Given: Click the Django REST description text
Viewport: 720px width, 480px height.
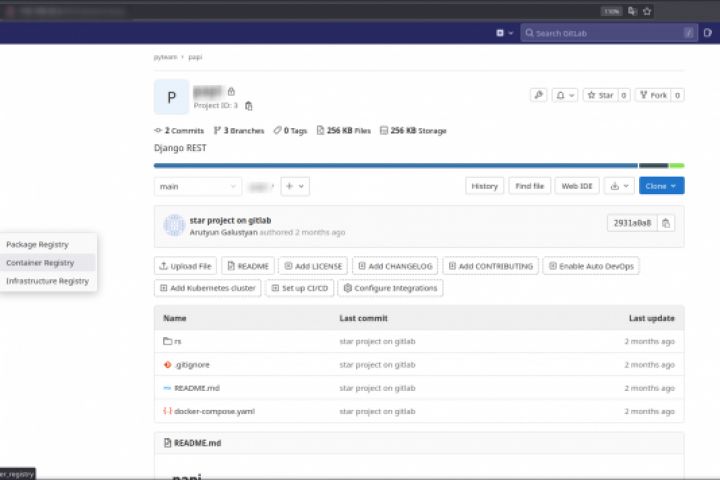Looking at the screenshot, I should tap(180, 148).
